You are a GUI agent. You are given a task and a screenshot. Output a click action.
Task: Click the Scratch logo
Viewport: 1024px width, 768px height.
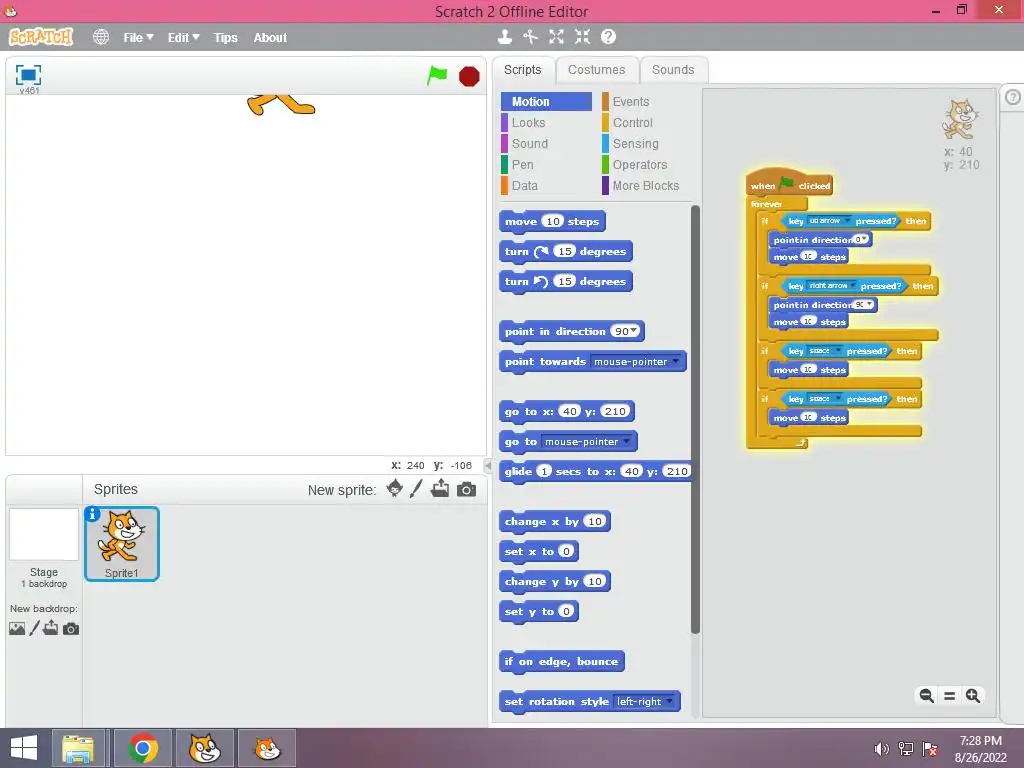pyautogui.click(x=40, y=37)
